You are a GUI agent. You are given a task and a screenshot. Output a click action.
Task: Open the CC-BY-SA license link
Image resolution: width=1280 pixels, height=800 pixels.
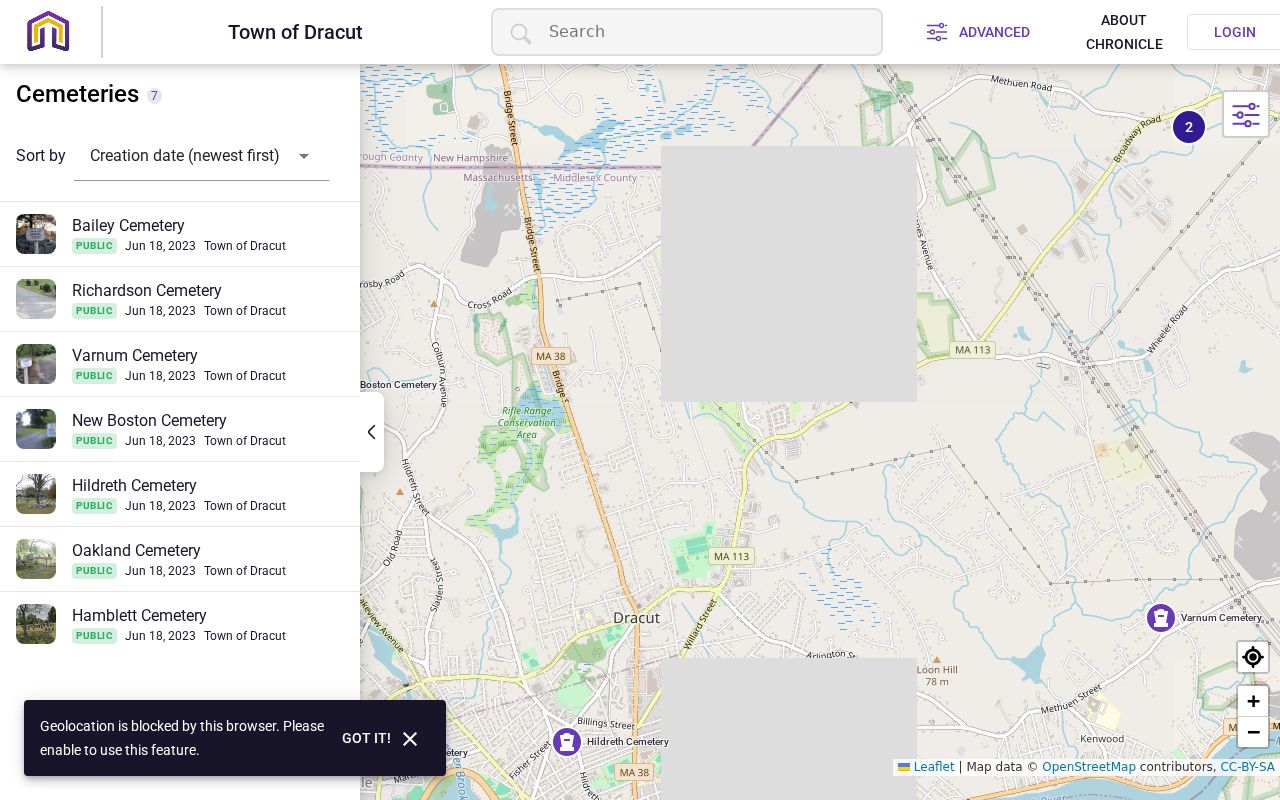pyautogui.click(x=1247, y=767)
